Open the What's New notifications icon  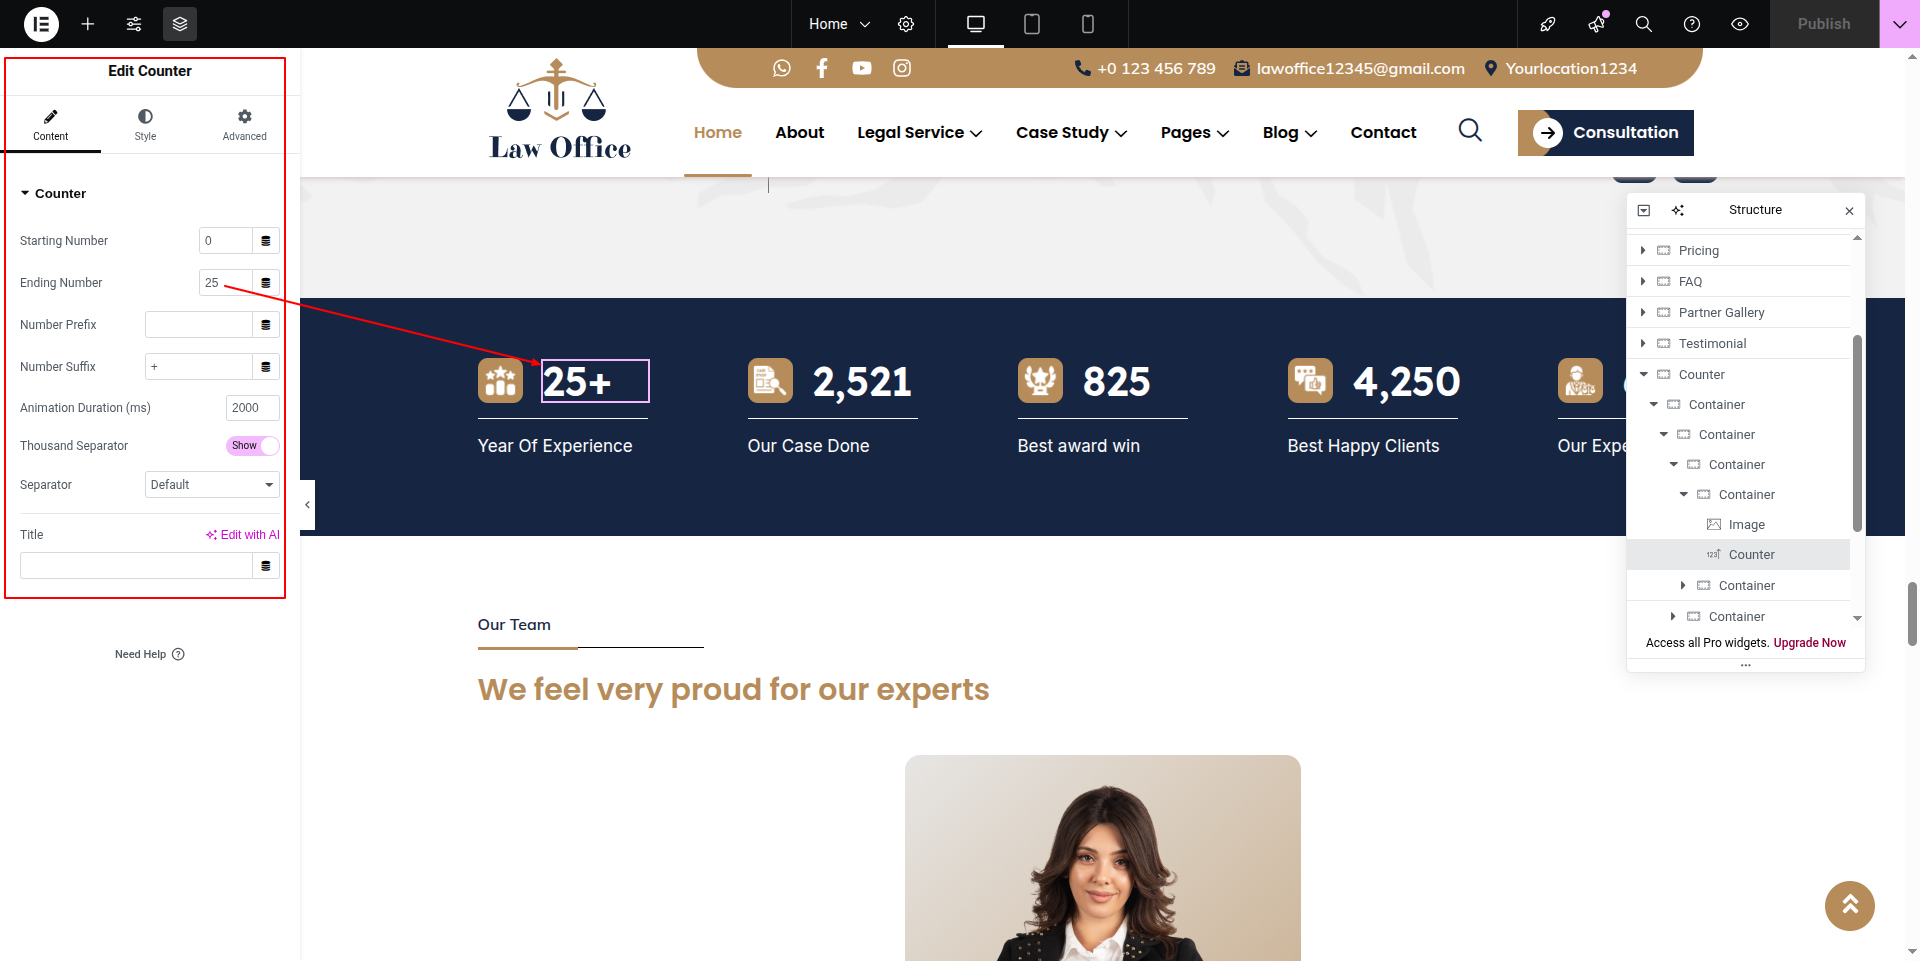tap(1597, 24)
